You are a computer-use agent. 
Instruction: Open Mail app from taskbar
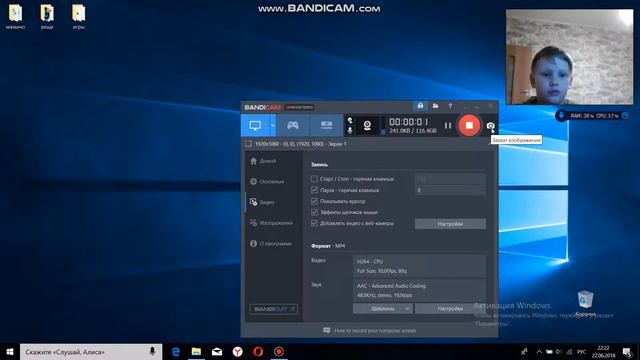(x=217, y=352)
